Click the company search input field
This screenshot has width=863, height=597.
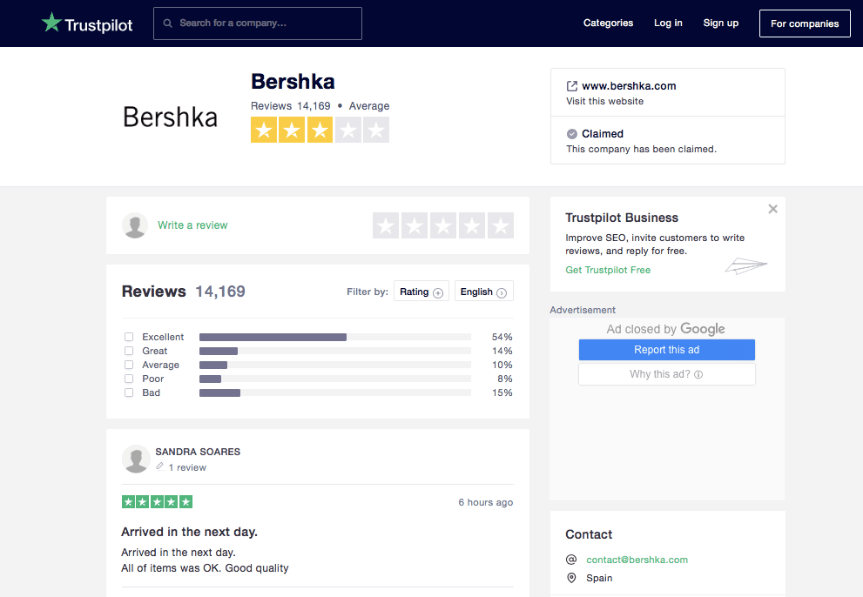257,23
